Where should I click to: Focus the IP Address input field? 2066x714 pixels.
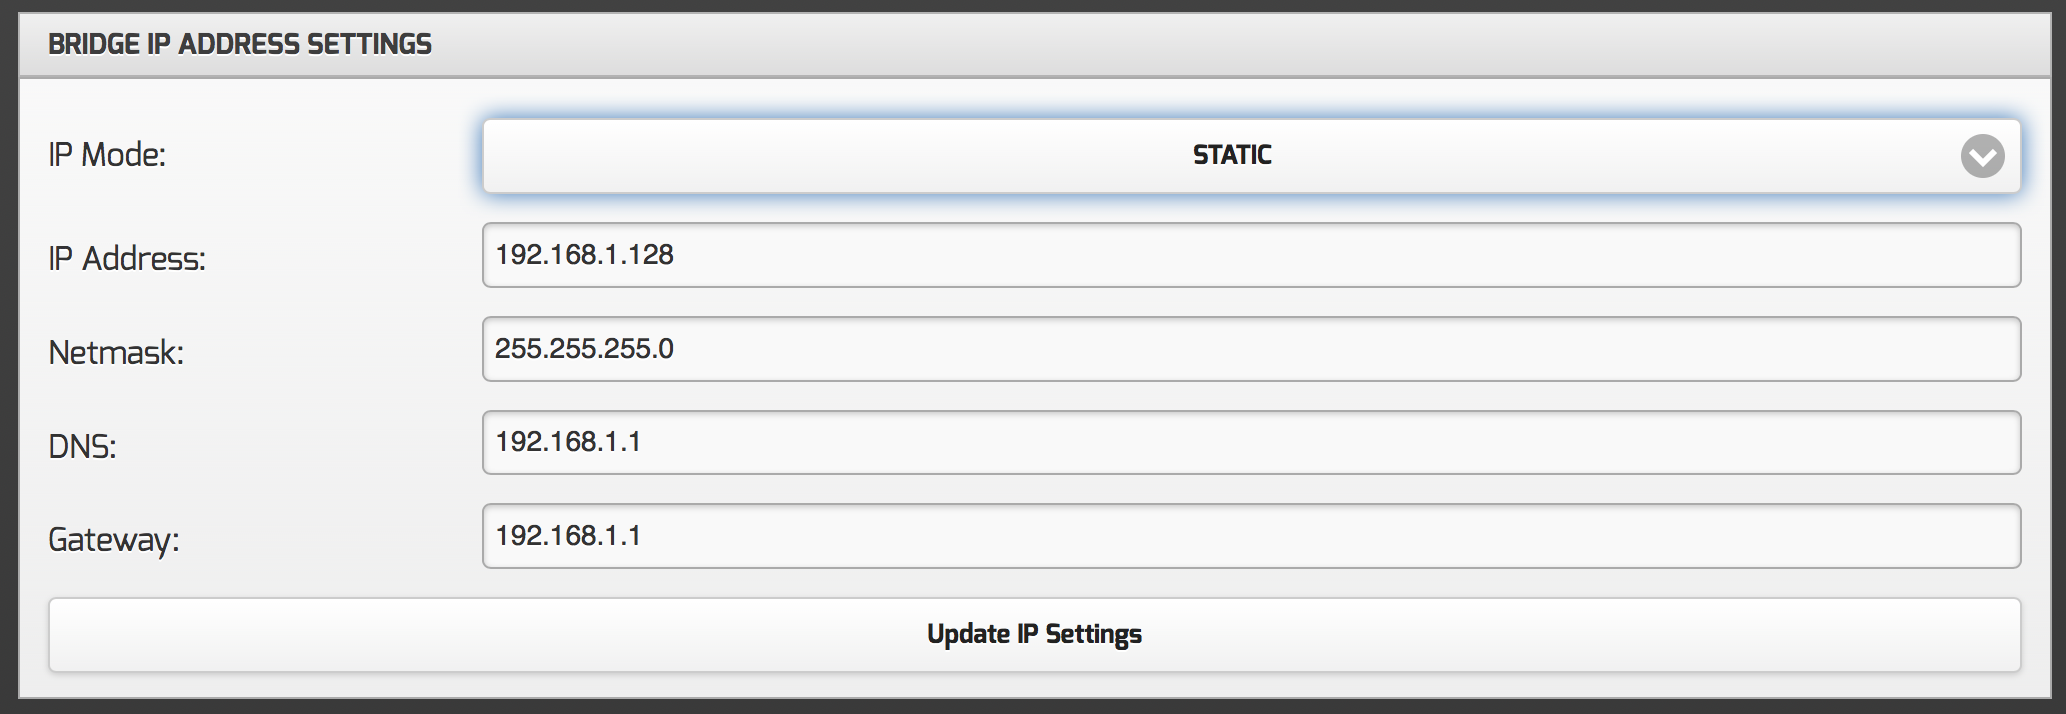pos(1250,255)
